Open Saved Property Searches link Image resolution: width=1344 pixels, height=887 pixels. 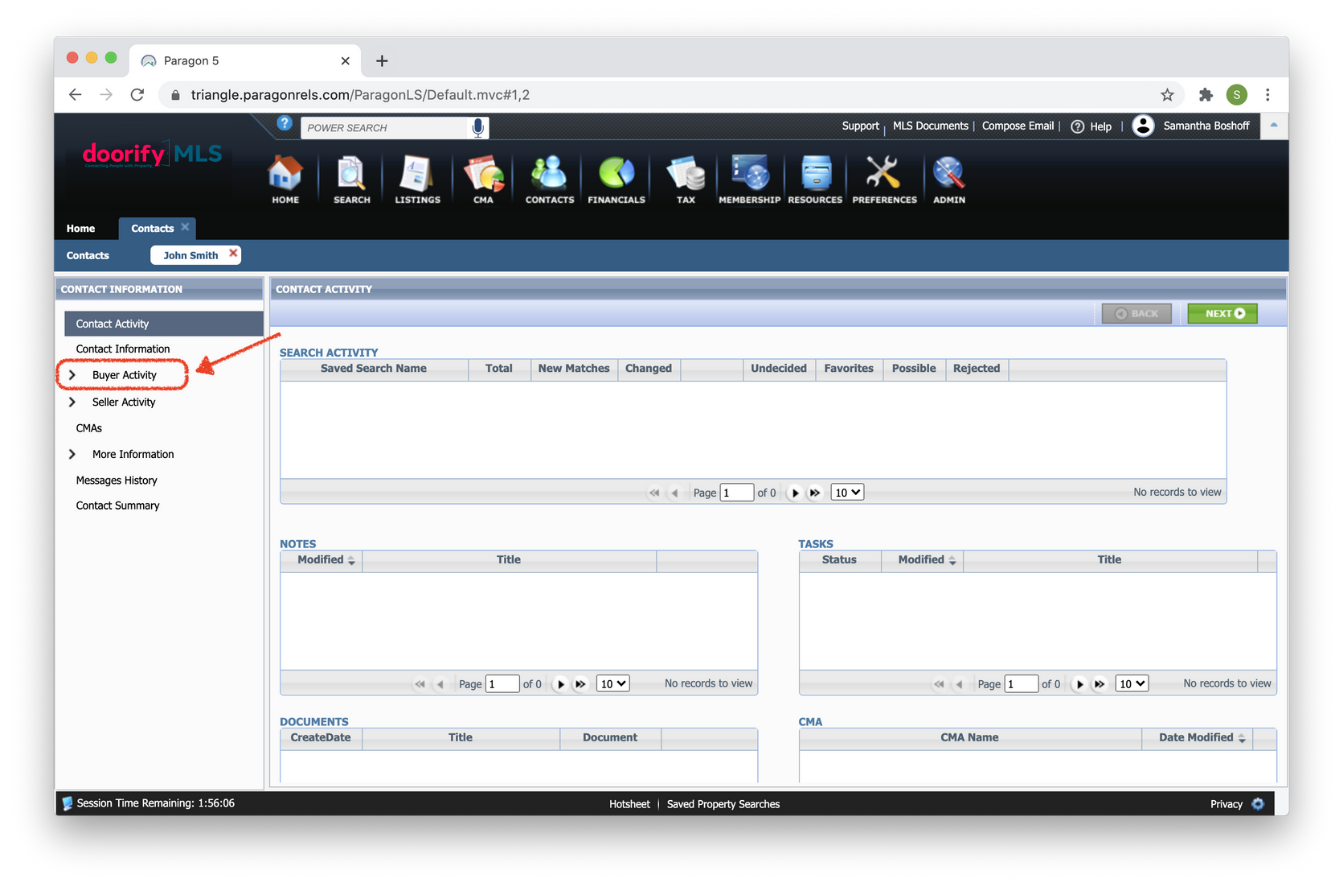point(723,804)
